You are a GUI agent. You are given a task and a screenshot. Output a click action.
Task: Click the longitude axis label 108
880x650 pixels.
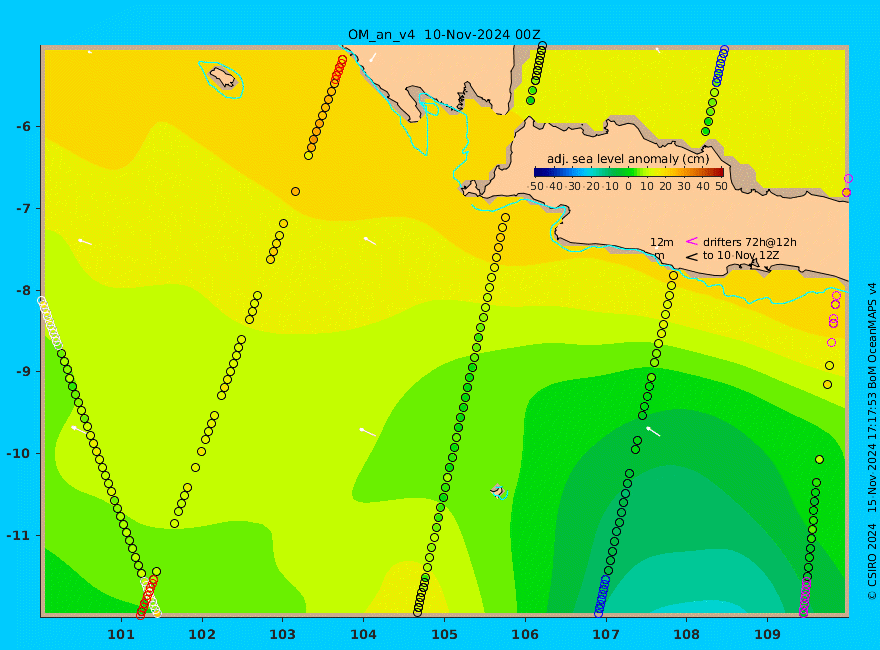(x=686, y=635)
